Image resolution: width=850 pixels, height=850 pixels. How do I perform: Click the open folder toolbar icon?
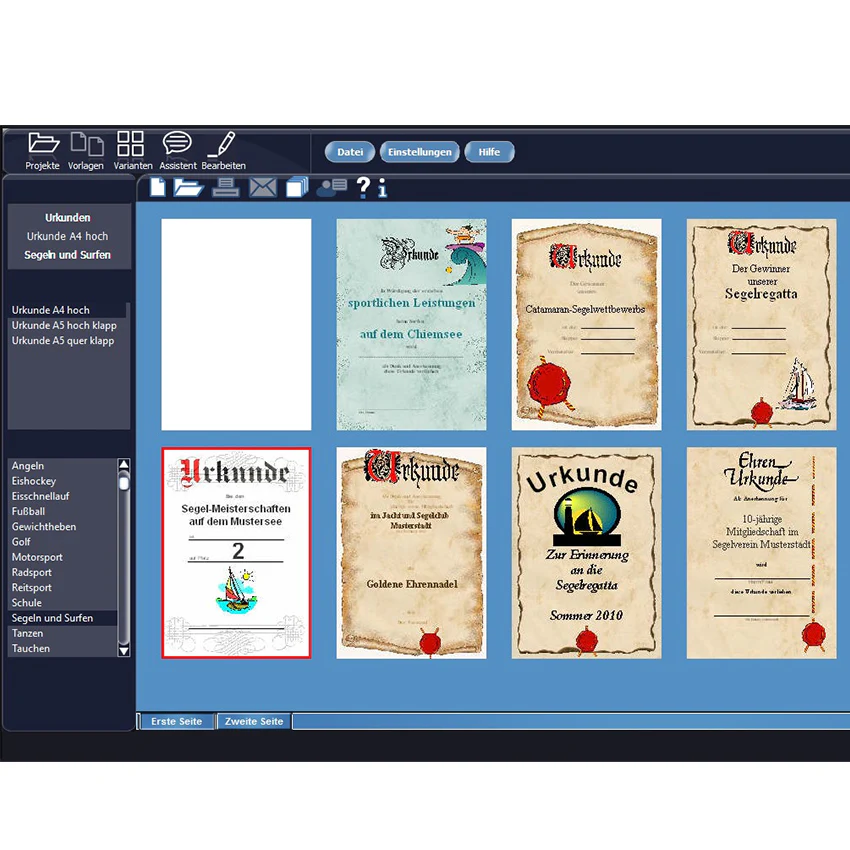188,188
